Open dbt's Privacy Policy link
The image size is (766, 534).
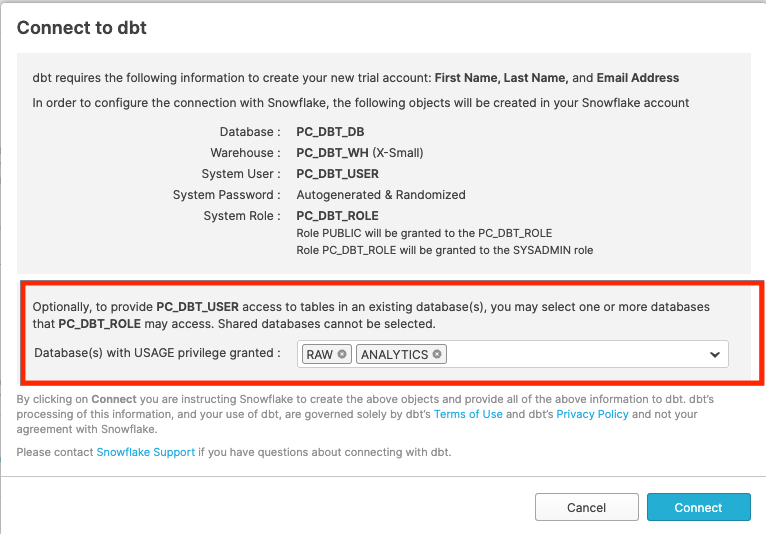(592, 414)
